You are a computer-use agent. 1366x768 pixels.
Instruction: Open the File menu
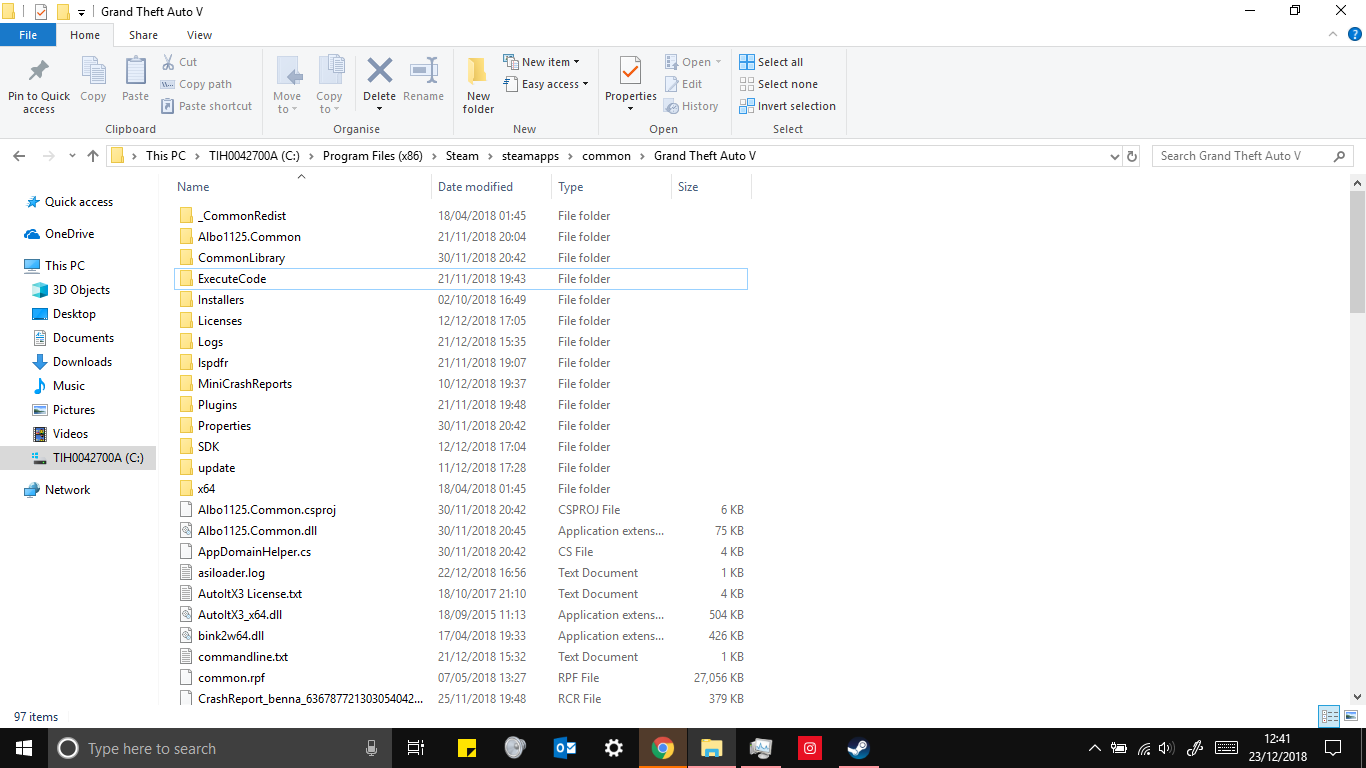tap(28, 35)
